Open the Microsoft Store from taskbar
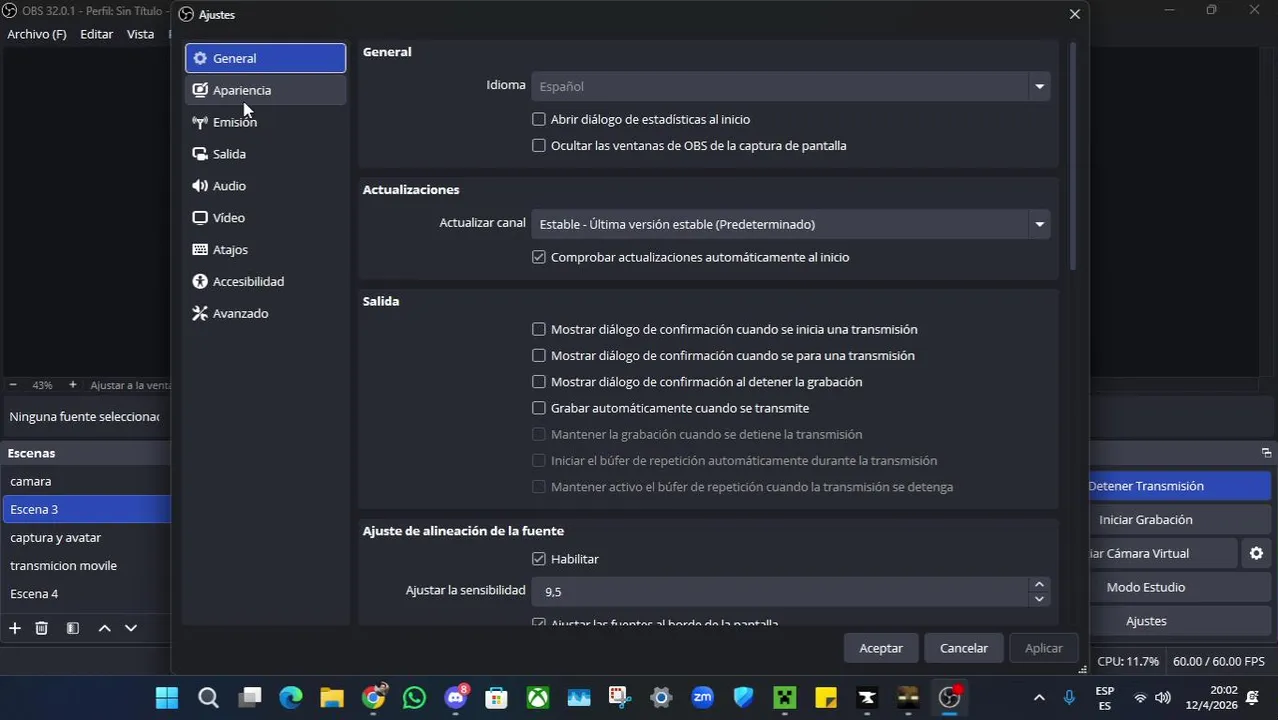1278x720 pixels. [497, 697]
